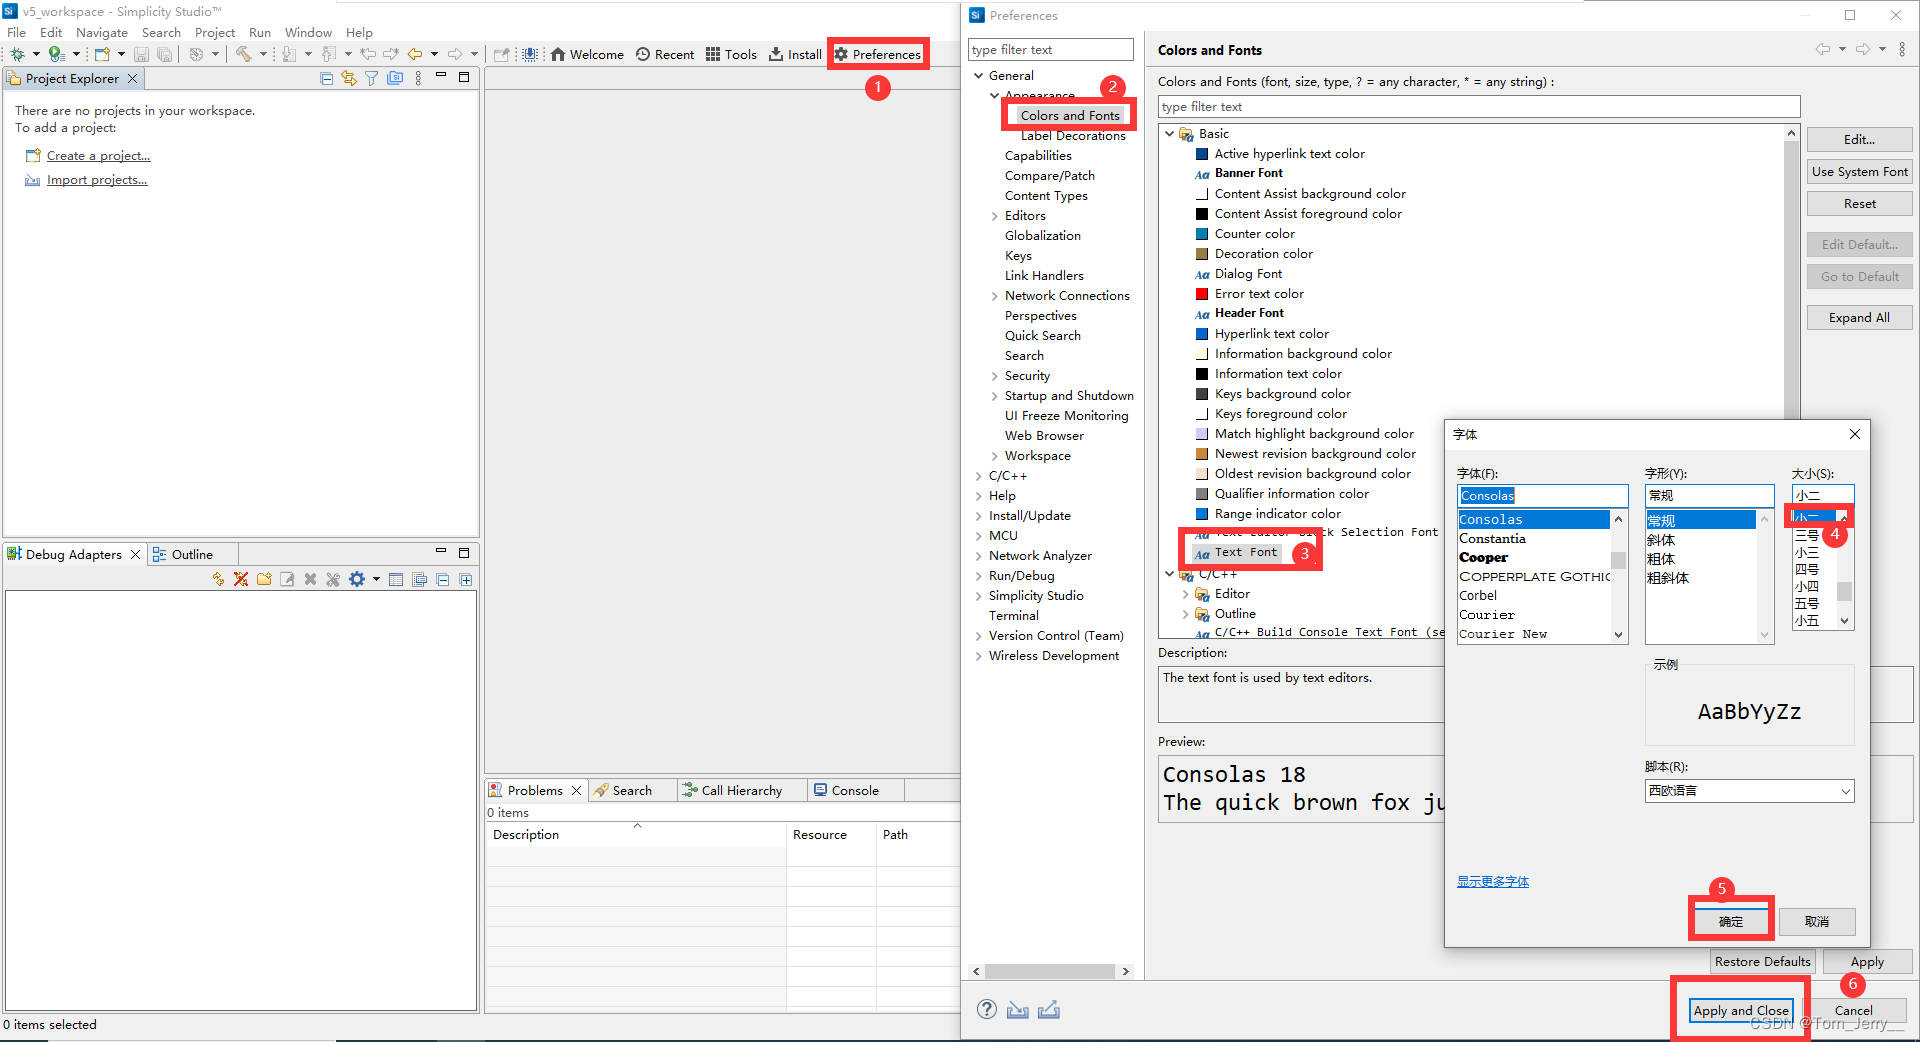Click the Save icon in the toolbar

(141, 54)
